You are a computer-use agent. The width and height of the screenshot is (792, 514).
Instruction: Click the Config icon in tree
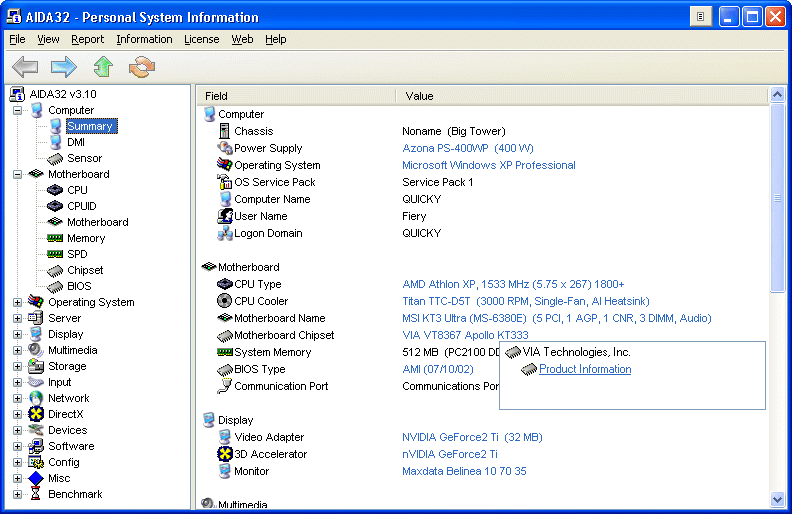point(36,462)
